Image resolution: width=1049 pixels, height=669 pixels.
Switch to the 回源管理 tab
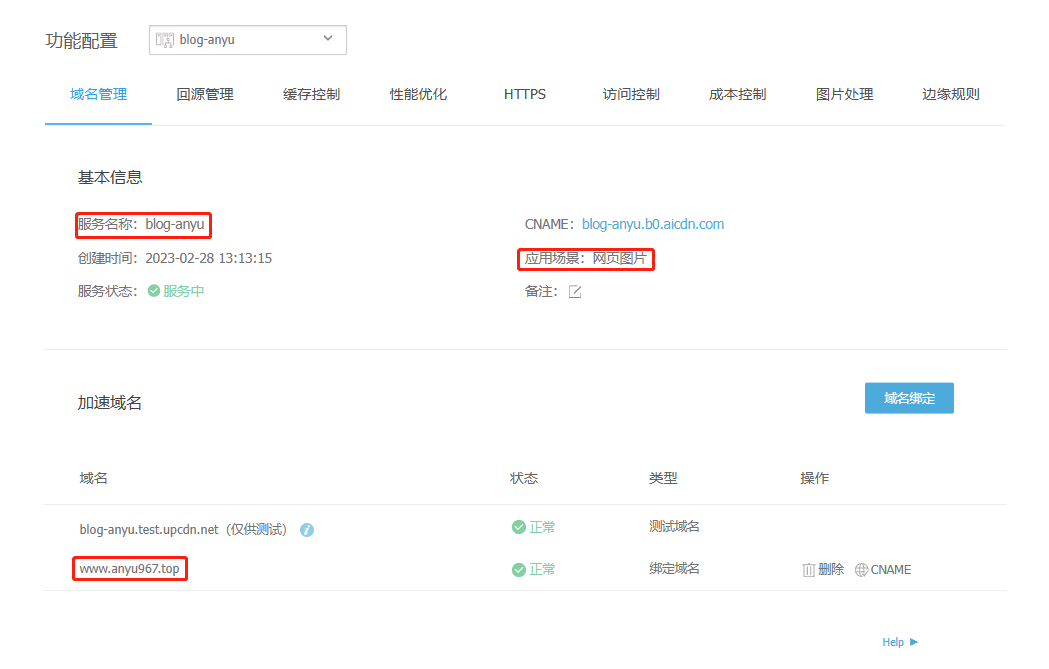[205, 94]
